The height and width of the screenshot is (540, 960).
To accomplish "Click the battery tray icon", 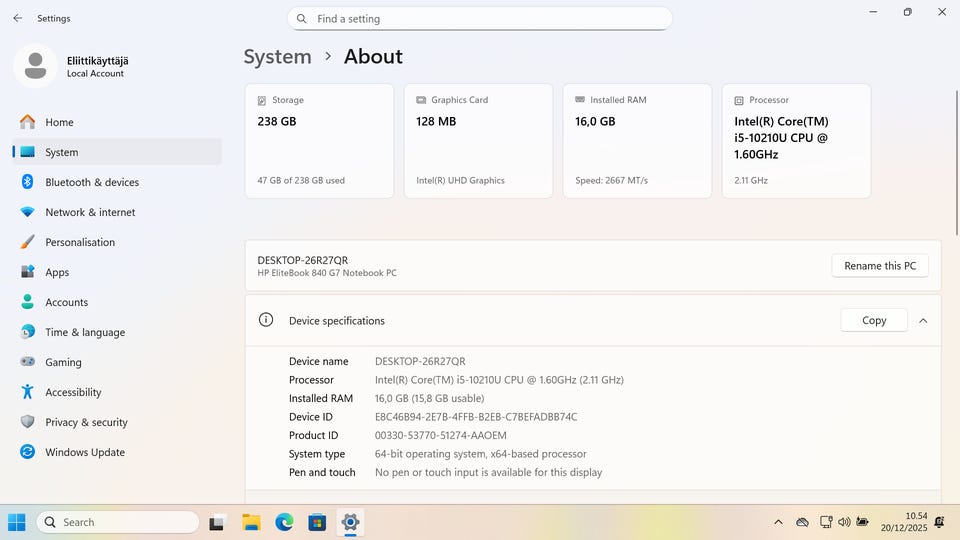I will pyautogui.click(x=863, y=522).
